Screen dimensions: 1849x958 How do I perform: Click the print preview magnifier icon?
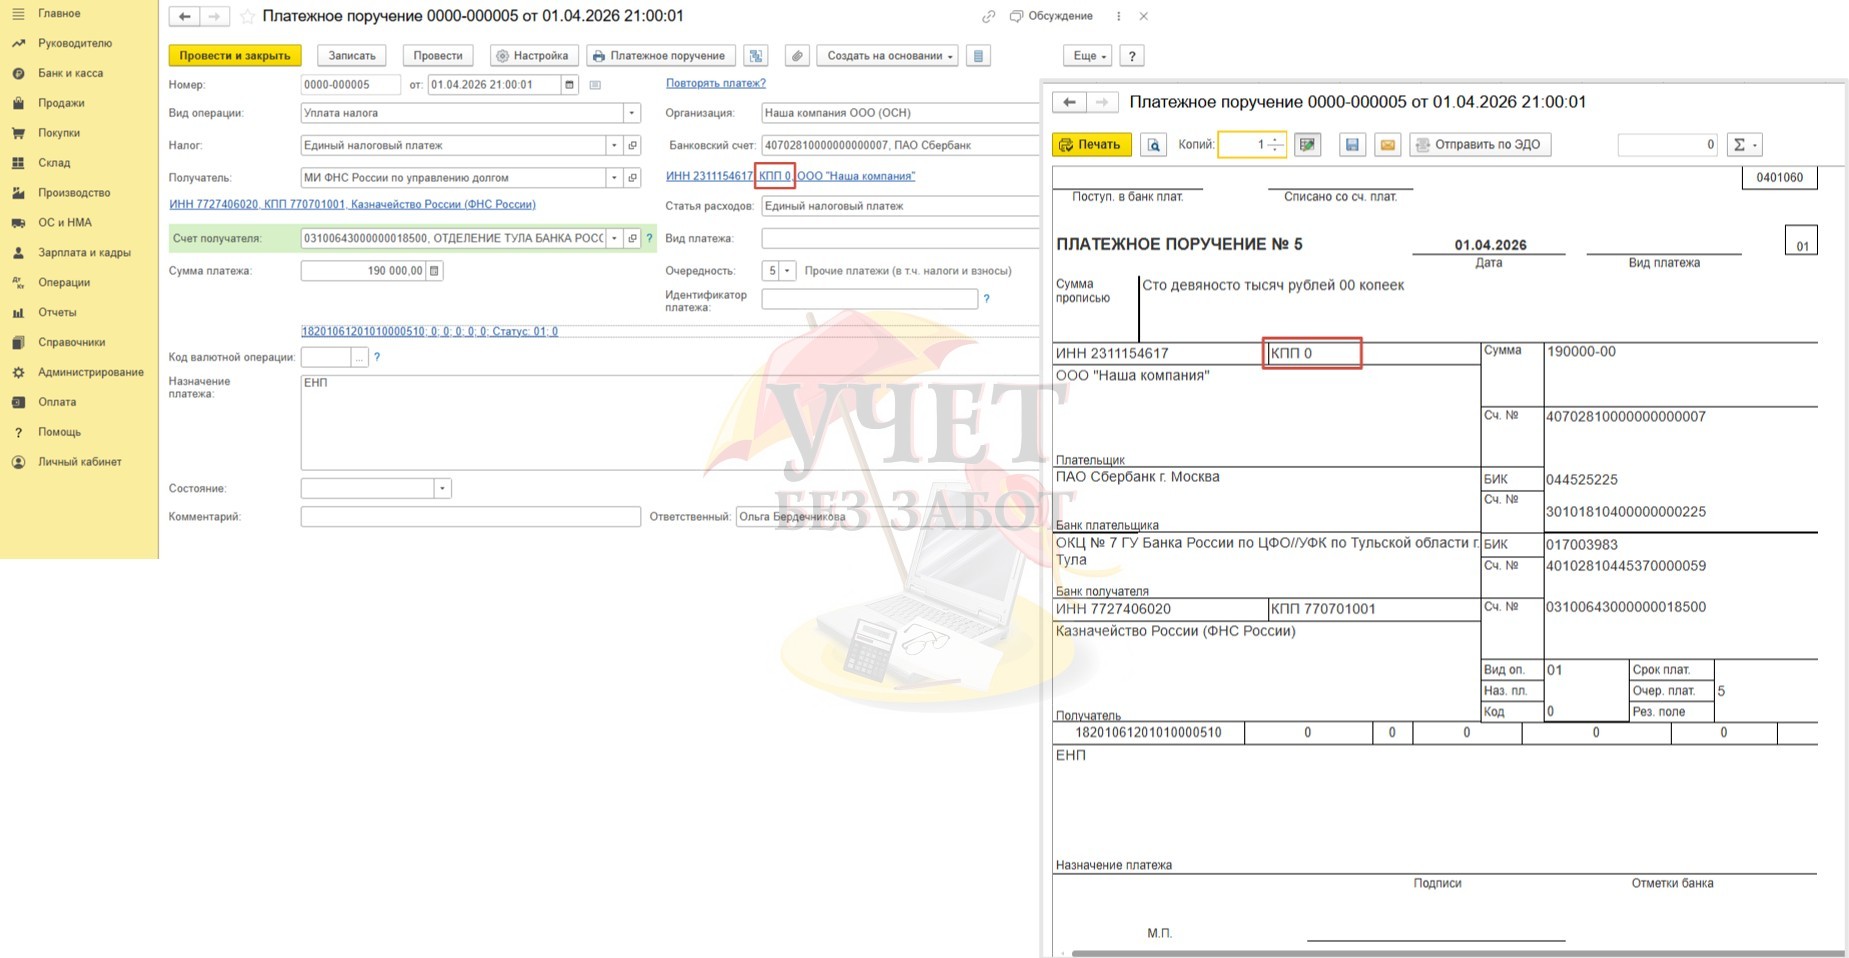pos(1153,145)
